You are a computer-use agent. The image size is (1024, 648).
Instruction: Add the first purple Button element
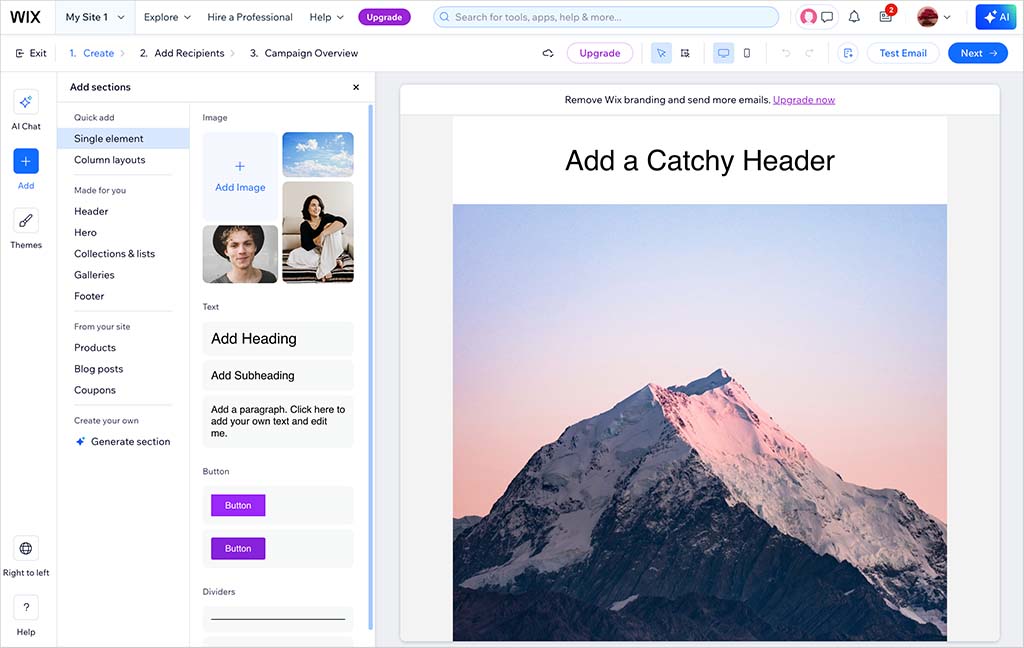click(x=238, y=506)
